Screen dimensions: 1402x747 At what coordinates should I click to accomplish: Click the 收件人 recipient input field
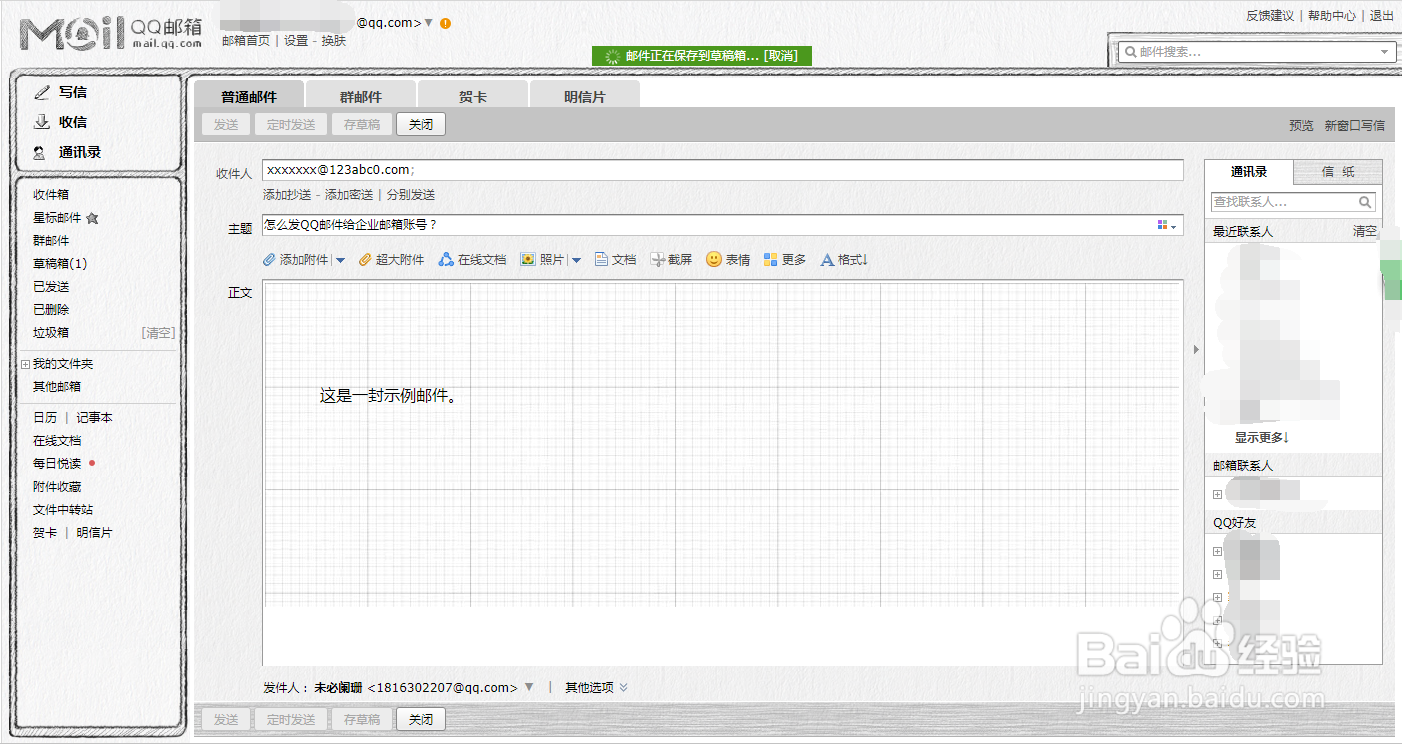click(x=723, y=170)
